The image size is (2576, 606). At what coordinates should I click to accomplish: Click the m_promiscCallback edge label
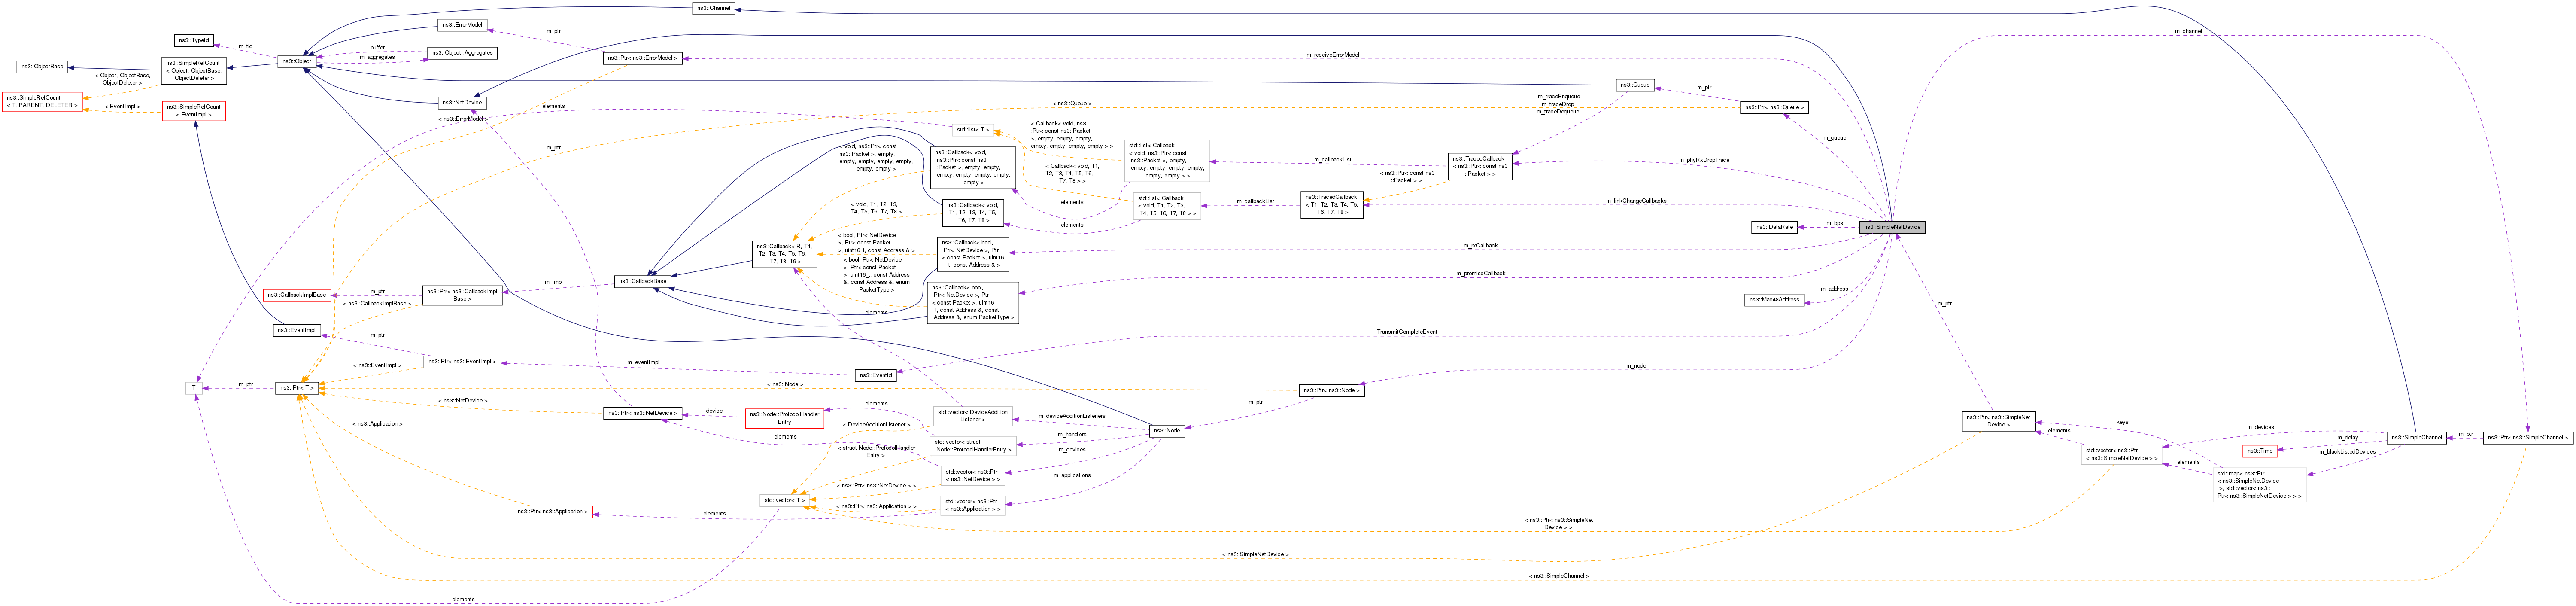[1480, 273]
